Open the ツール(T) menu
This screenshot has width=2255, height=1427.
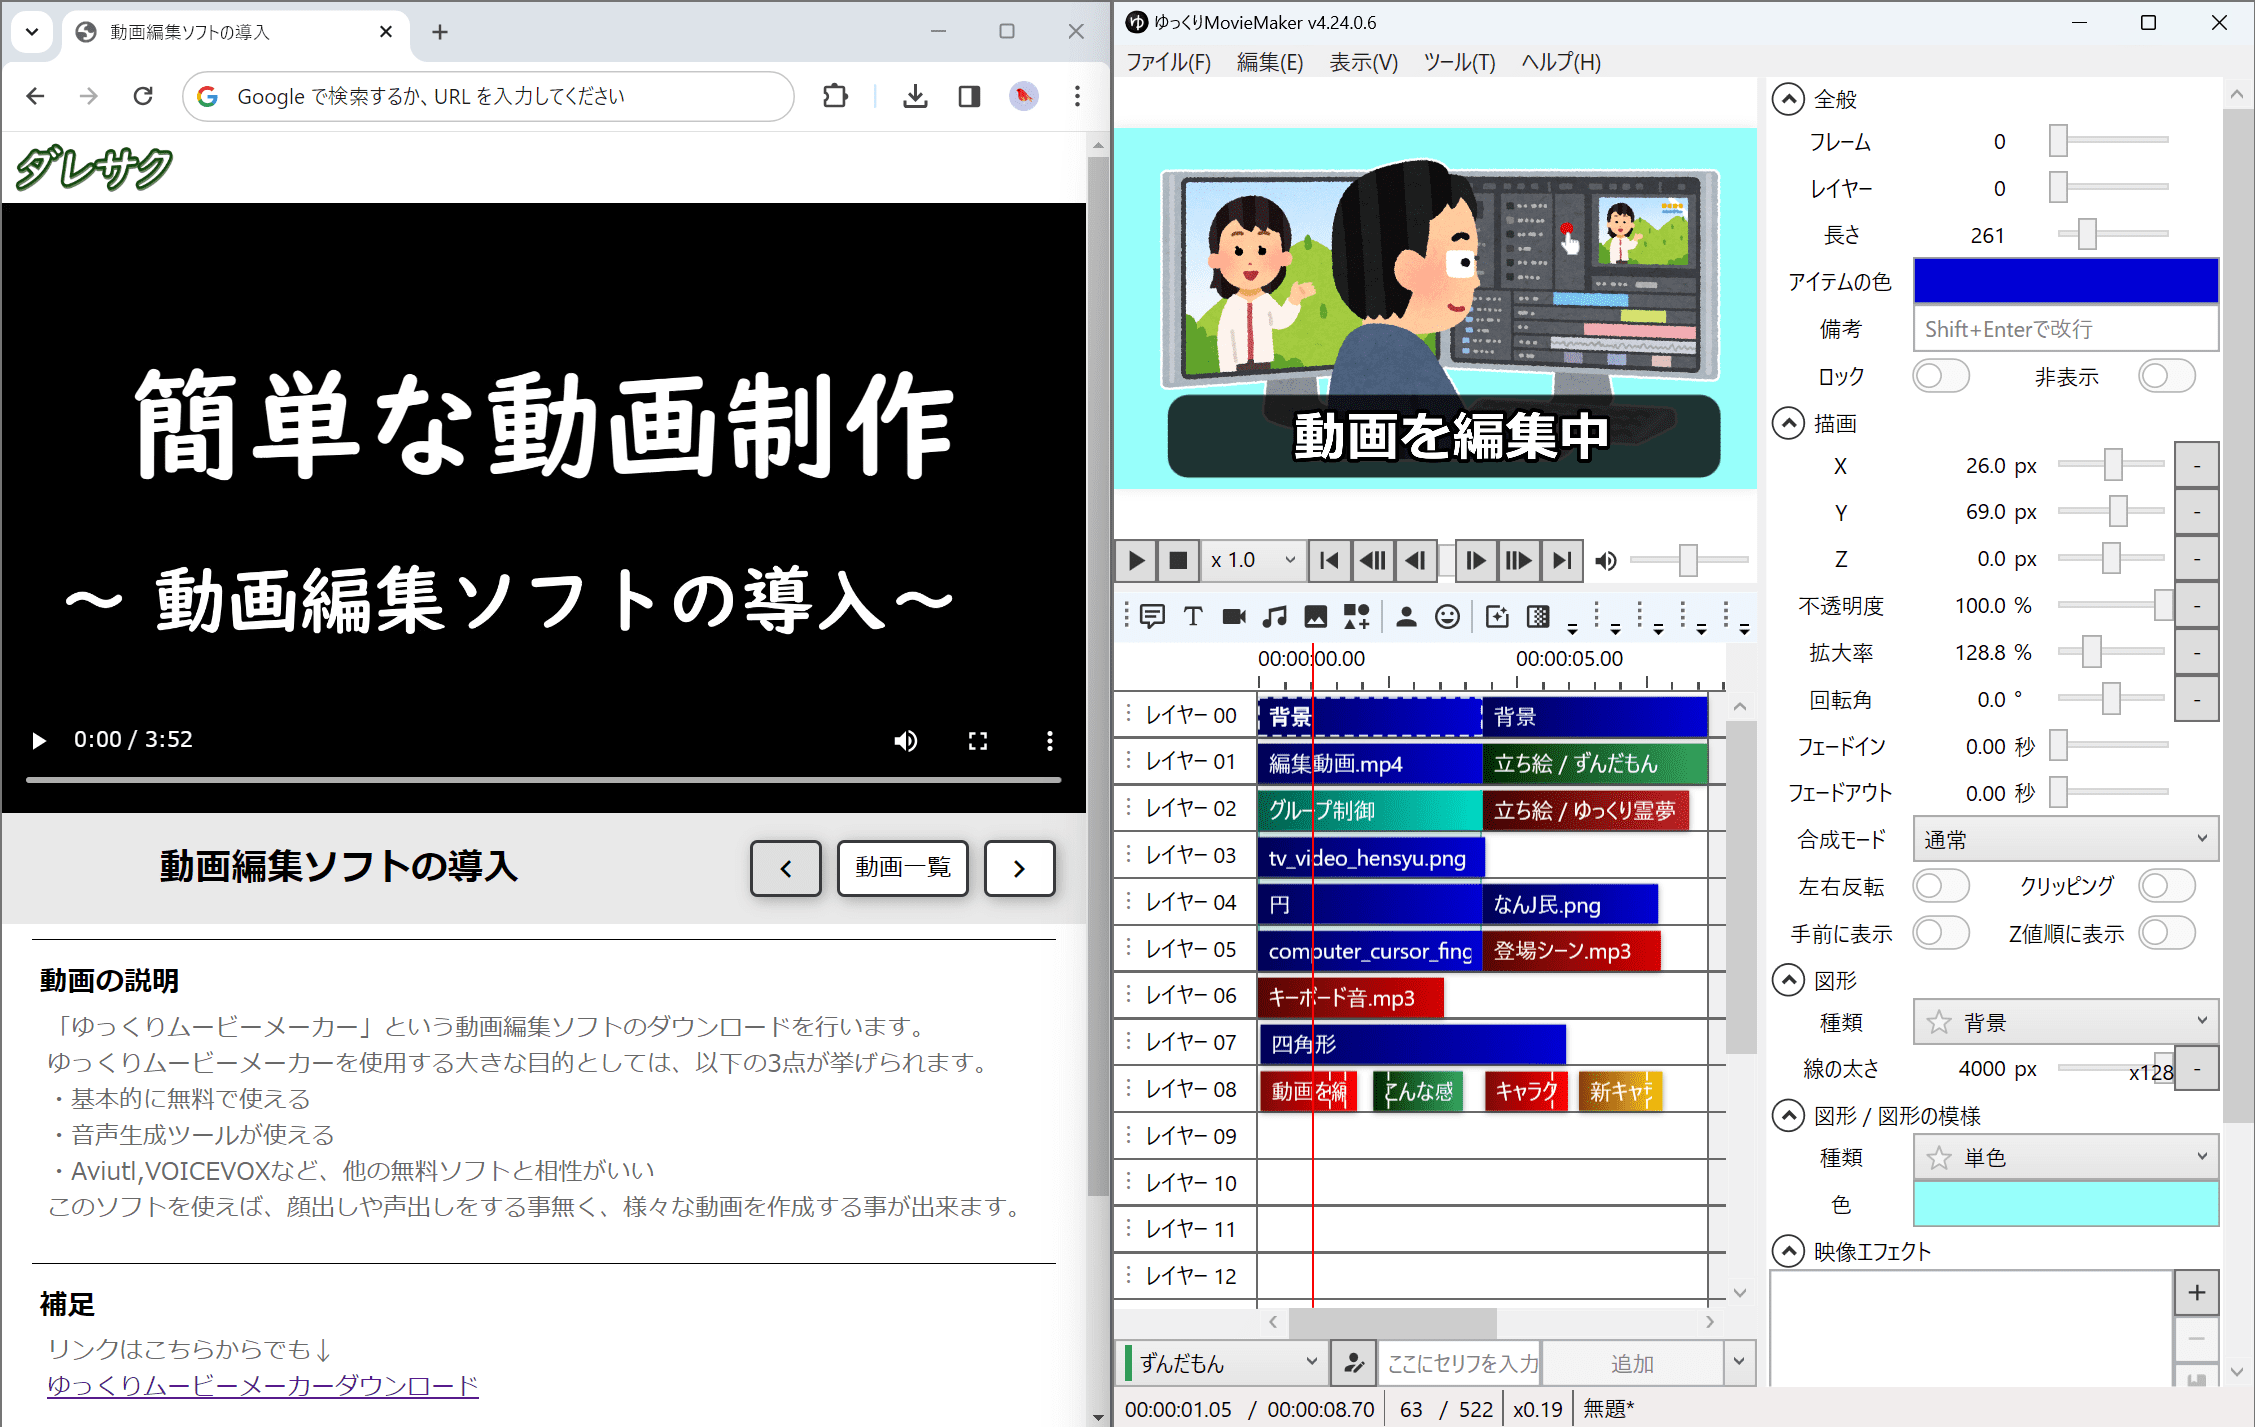[x=1459, y=62]
